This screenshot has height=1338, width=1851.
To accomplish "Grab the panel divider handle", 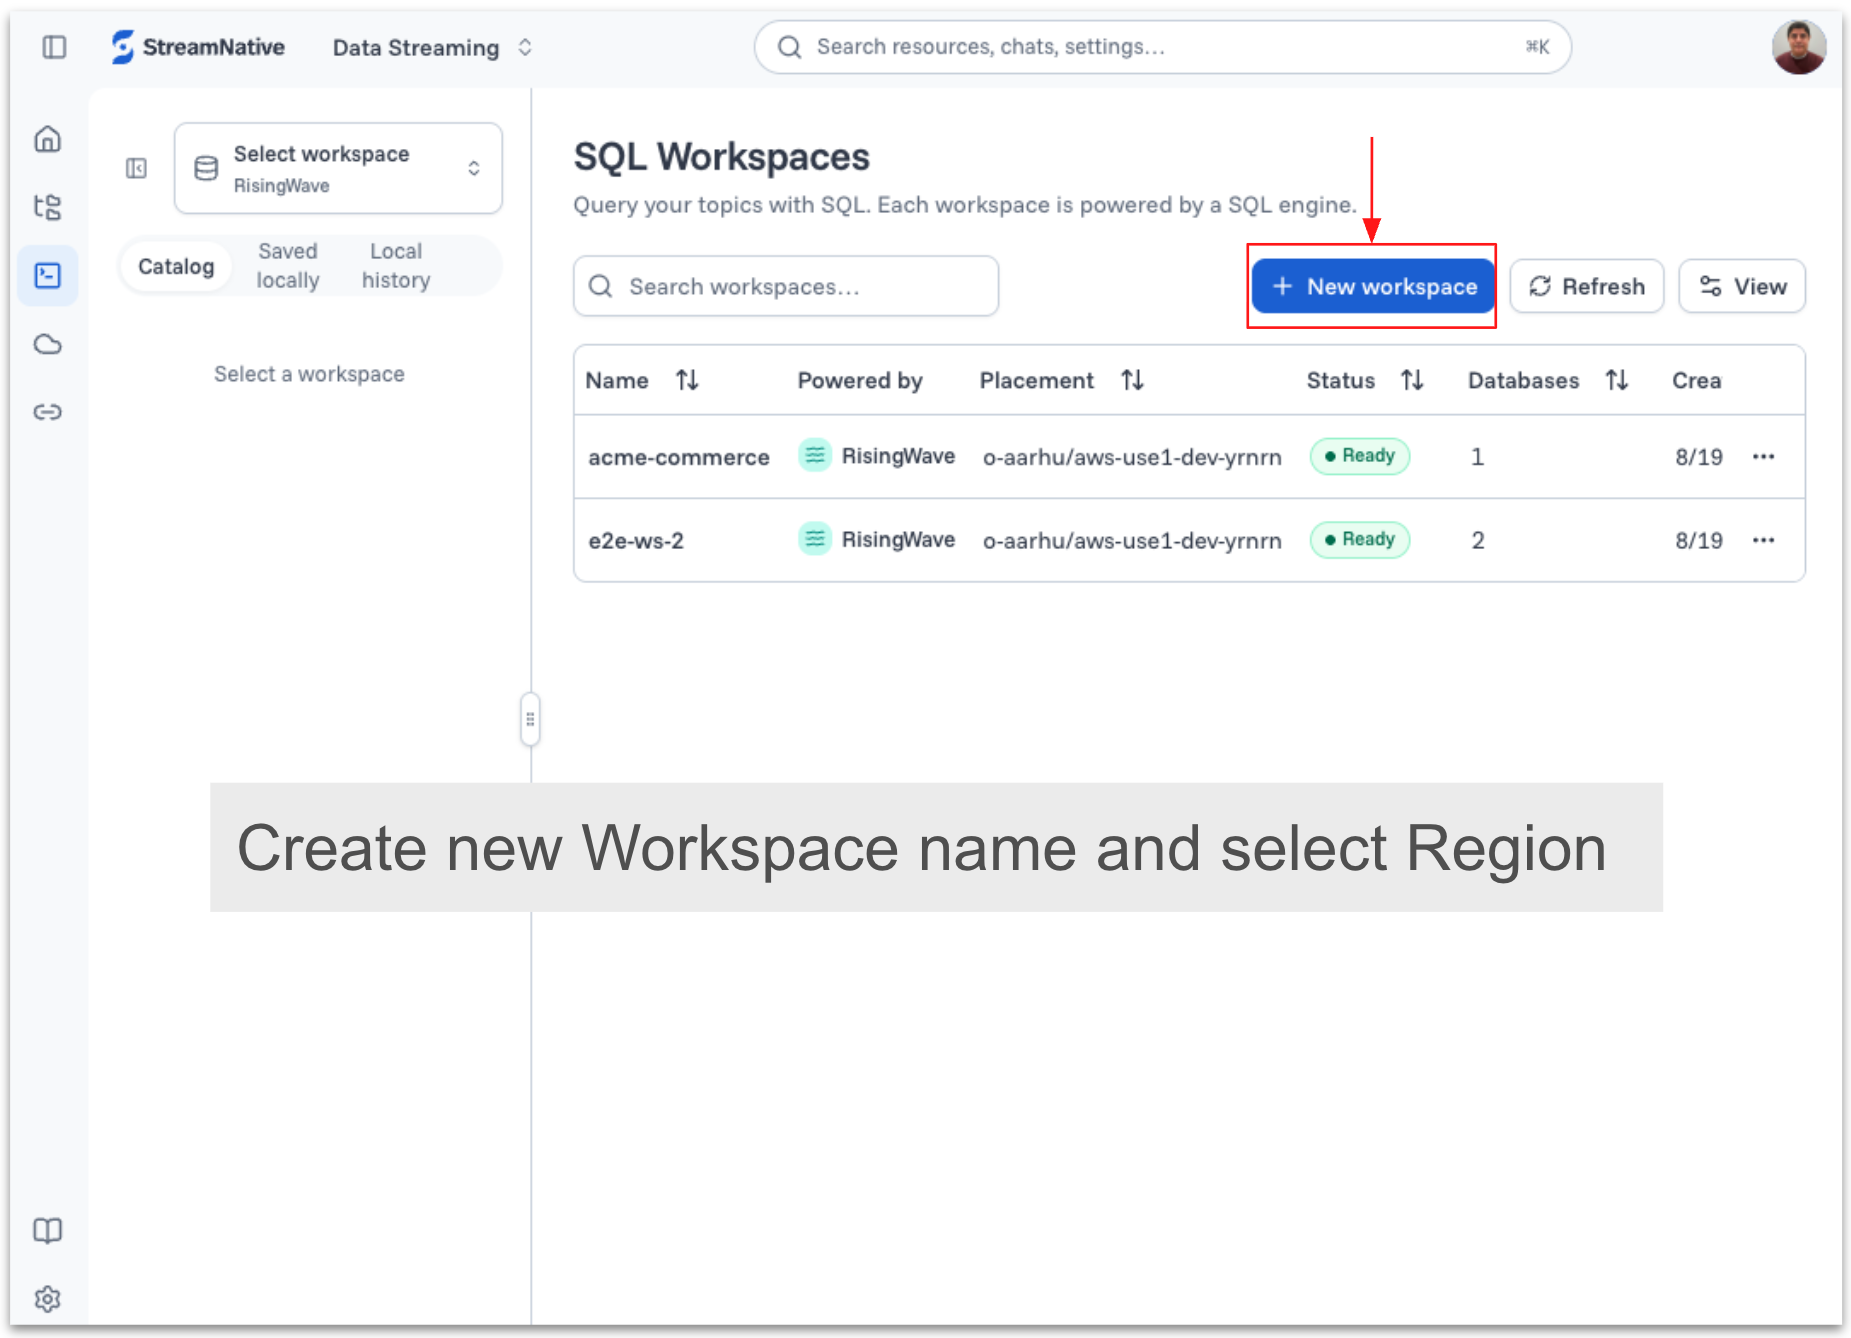I will (530, 719).
